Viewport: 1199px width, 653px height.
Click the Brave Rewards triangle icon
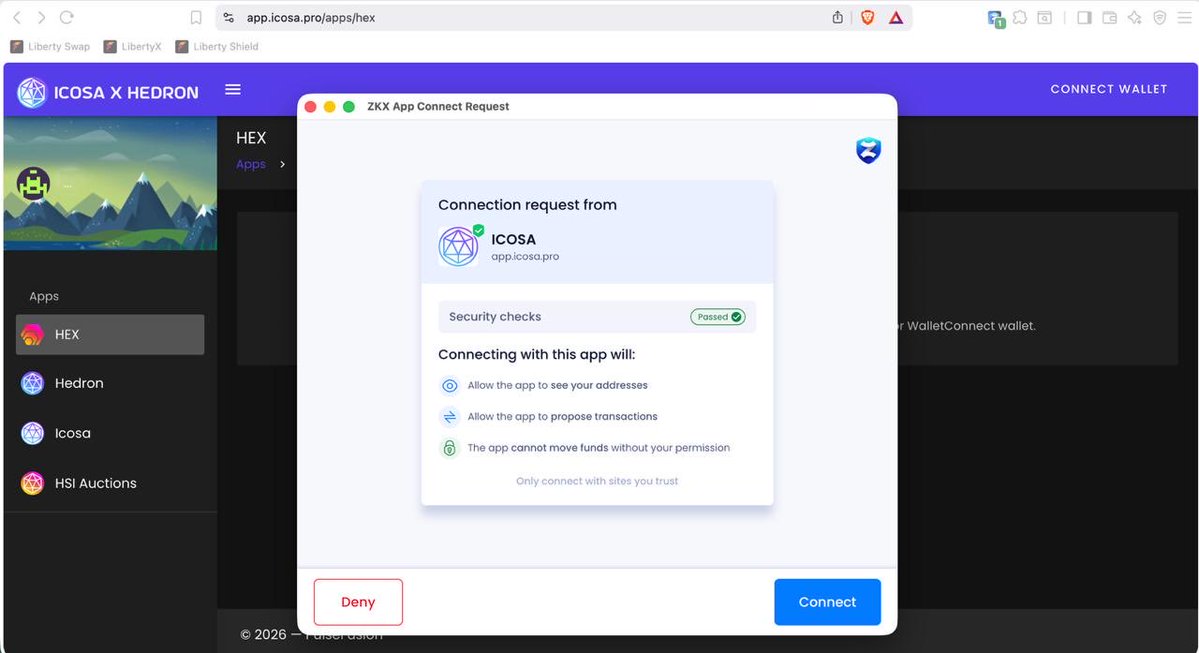click(896, 18)
